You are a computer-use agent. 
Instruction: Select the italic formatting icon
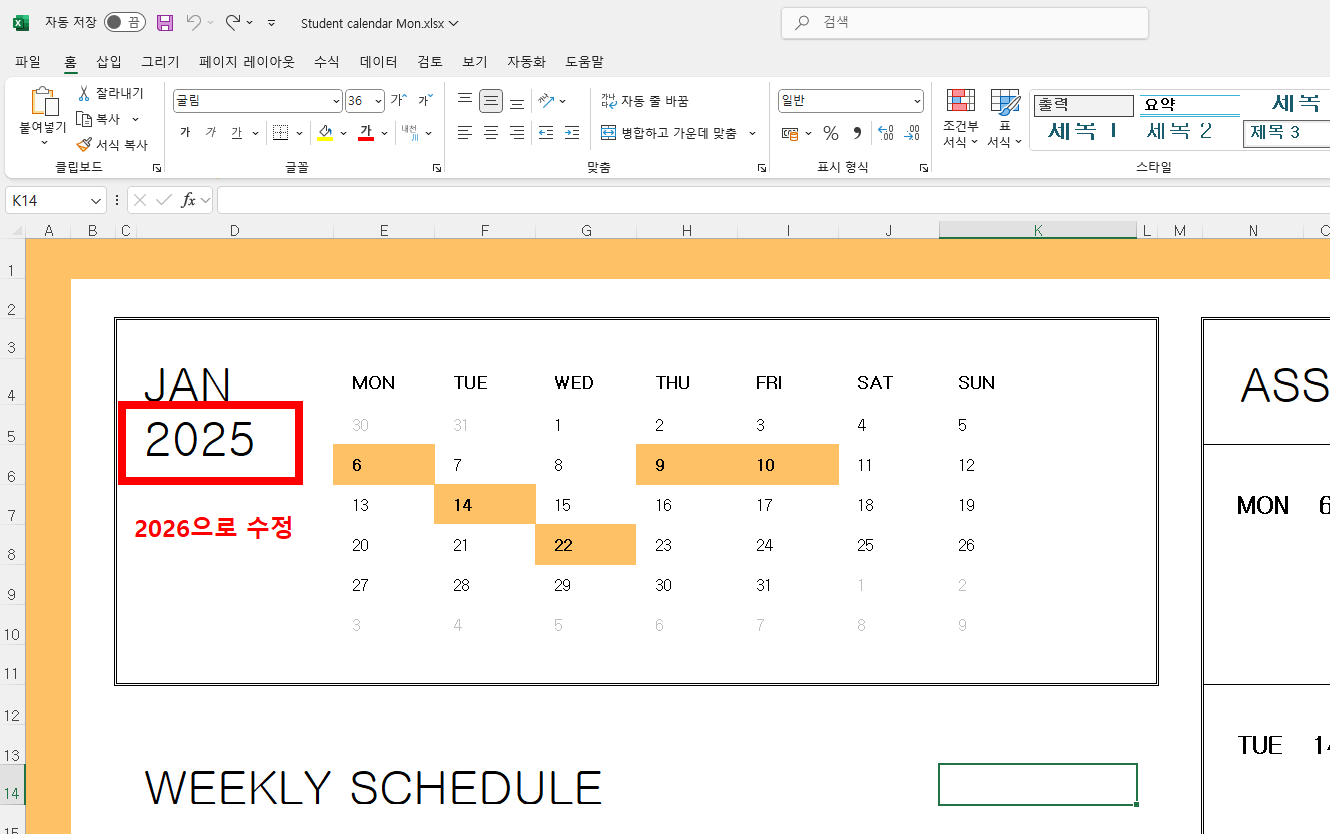[212, 131]
